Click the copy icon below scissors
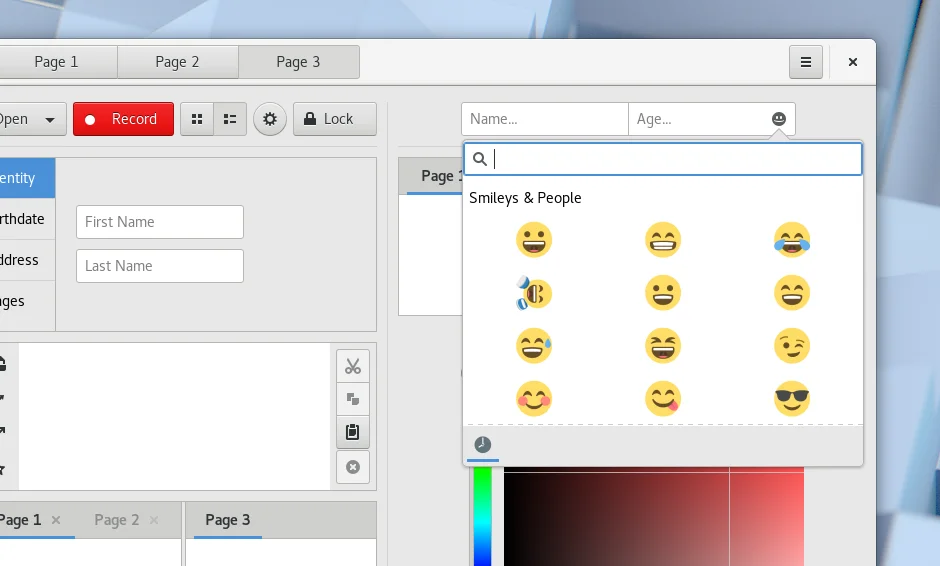This screenshot has width=940, height=566. click(352, 399)
